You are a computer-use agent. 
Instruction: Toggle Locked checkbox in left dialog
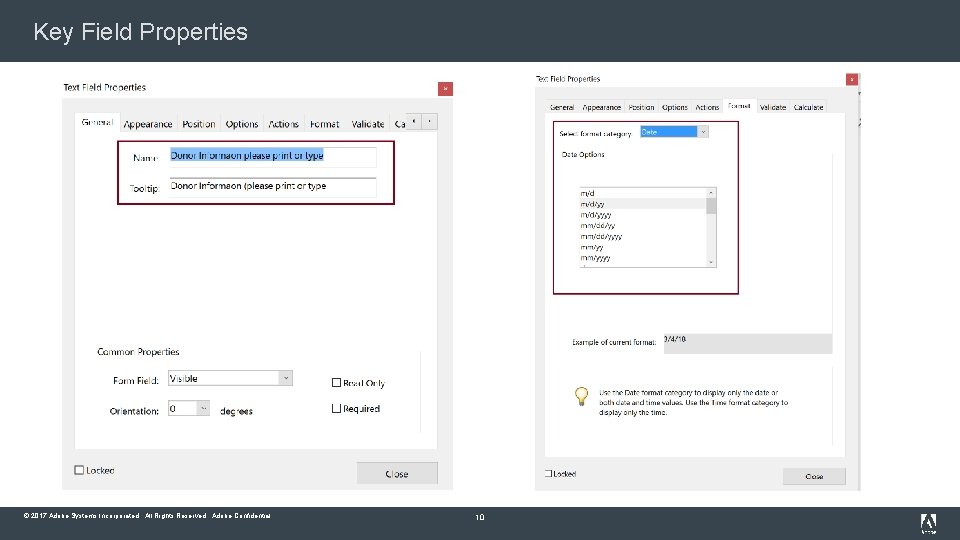[79, 470]
